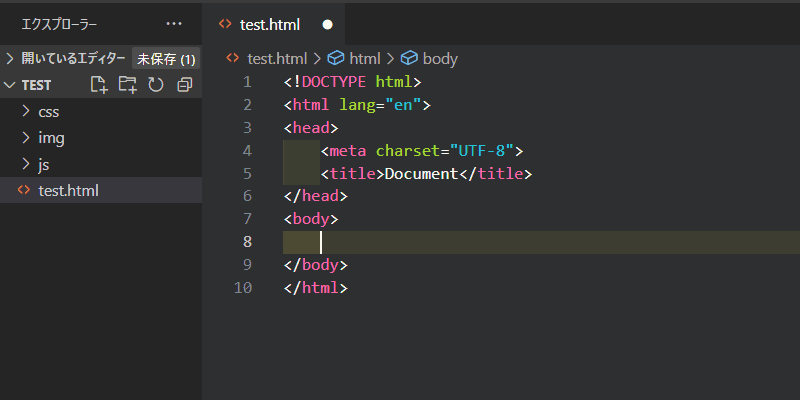Screen dimensions: 800x400
Task: Click line number 10 in gutter
Action: click(x=243, y=288)
